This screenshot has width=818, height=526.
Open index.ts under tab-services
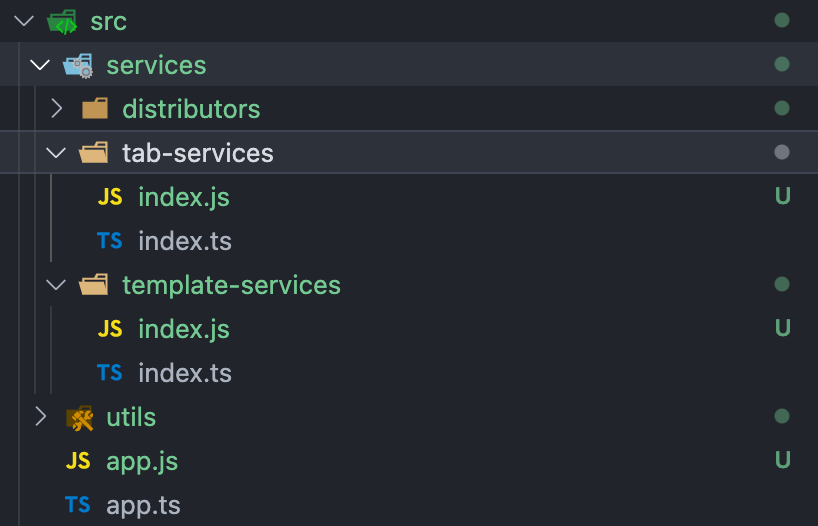(x=185, y=241)
